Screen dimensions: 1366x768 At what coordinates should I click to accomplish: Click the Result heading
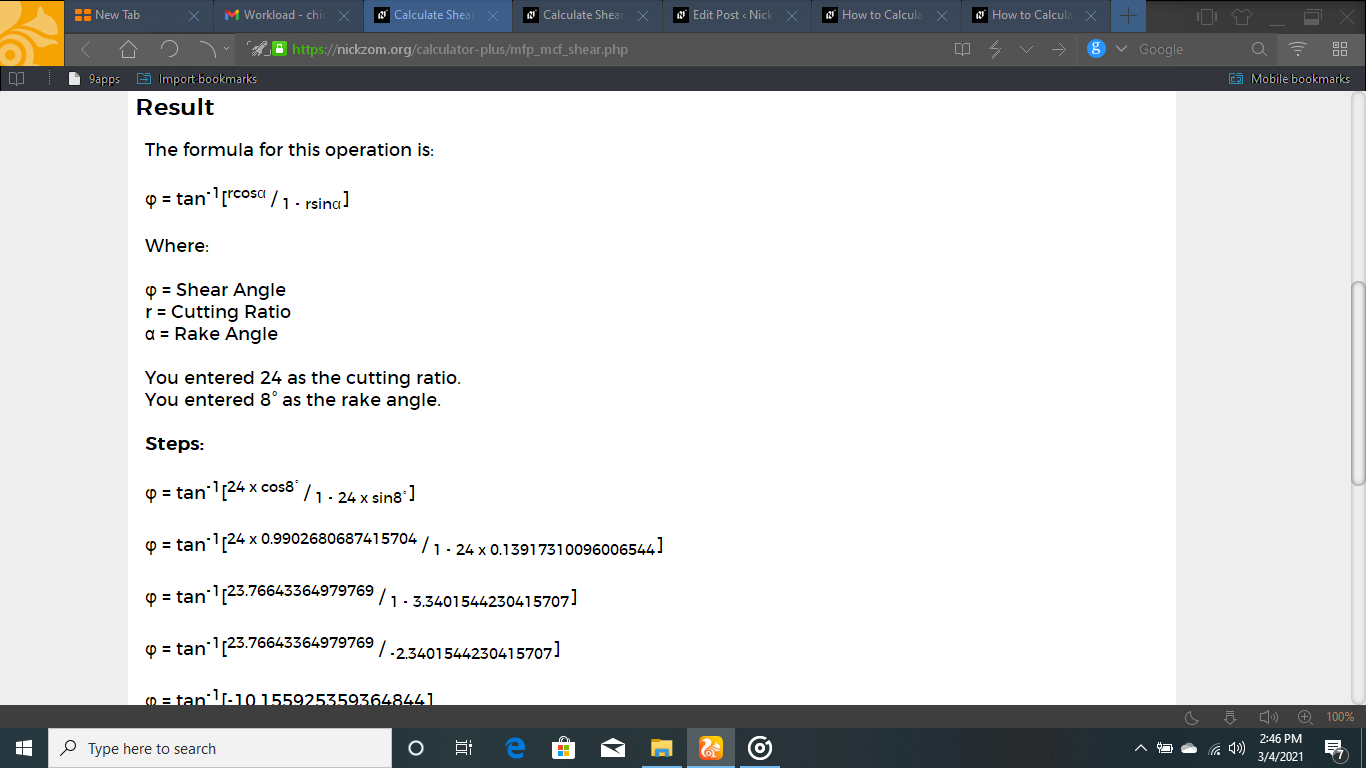pyautogui.click(x=175, y=107)
